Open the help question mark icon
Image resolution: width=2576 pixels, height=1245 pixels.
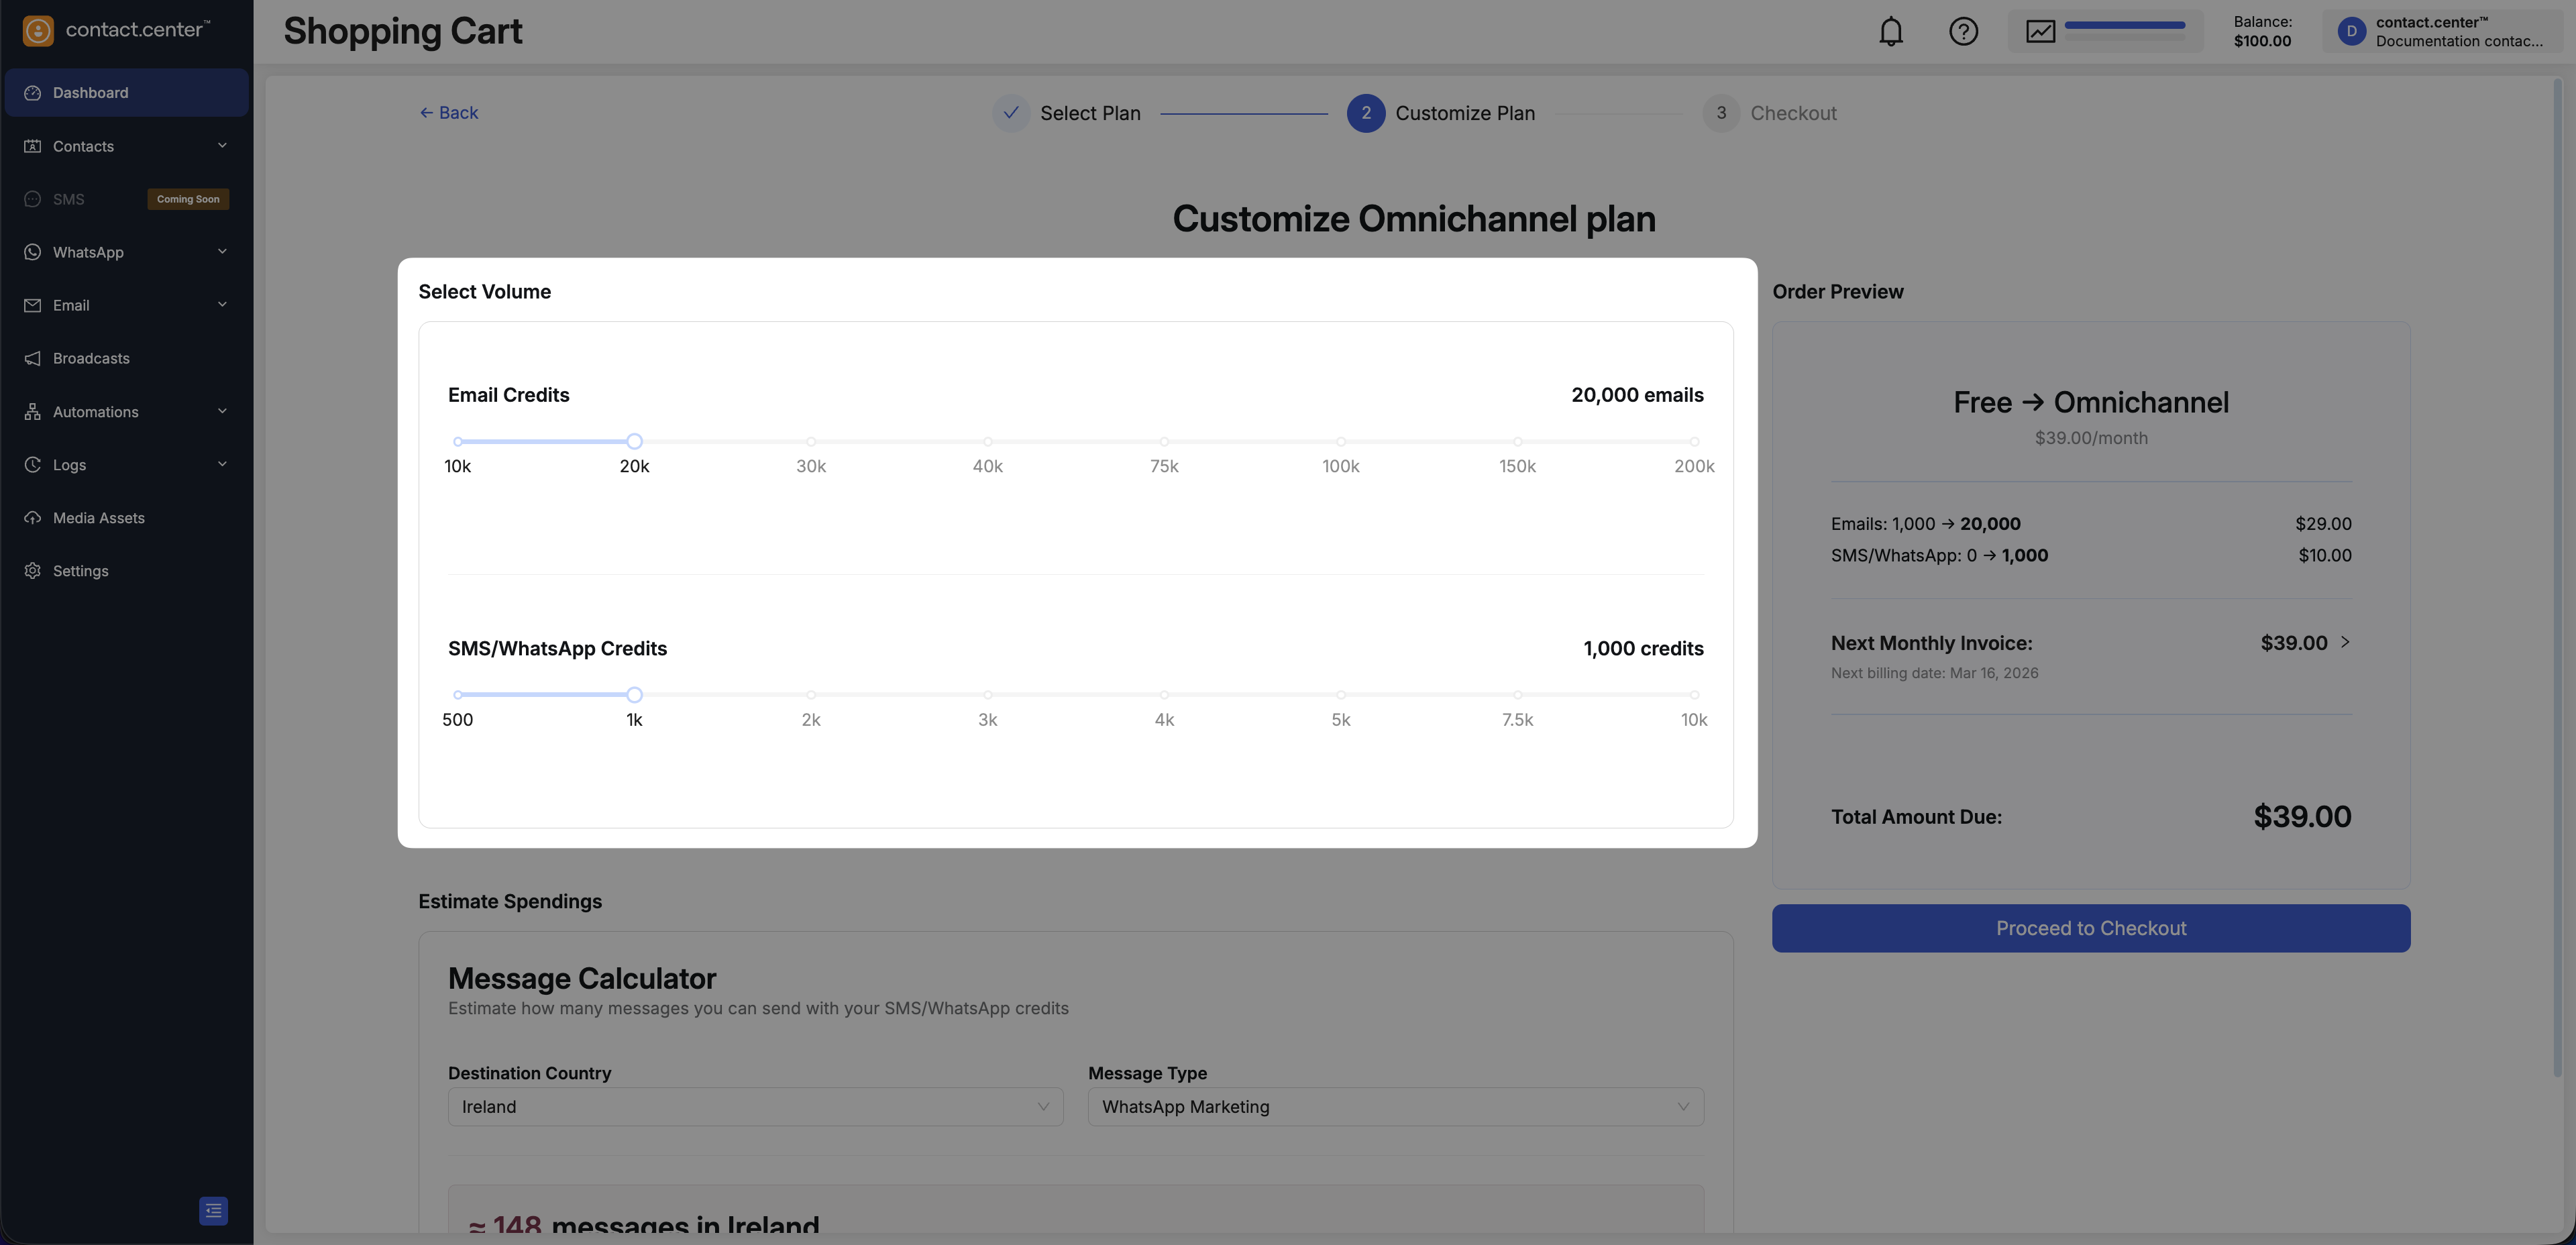(x=1963, y=32)
